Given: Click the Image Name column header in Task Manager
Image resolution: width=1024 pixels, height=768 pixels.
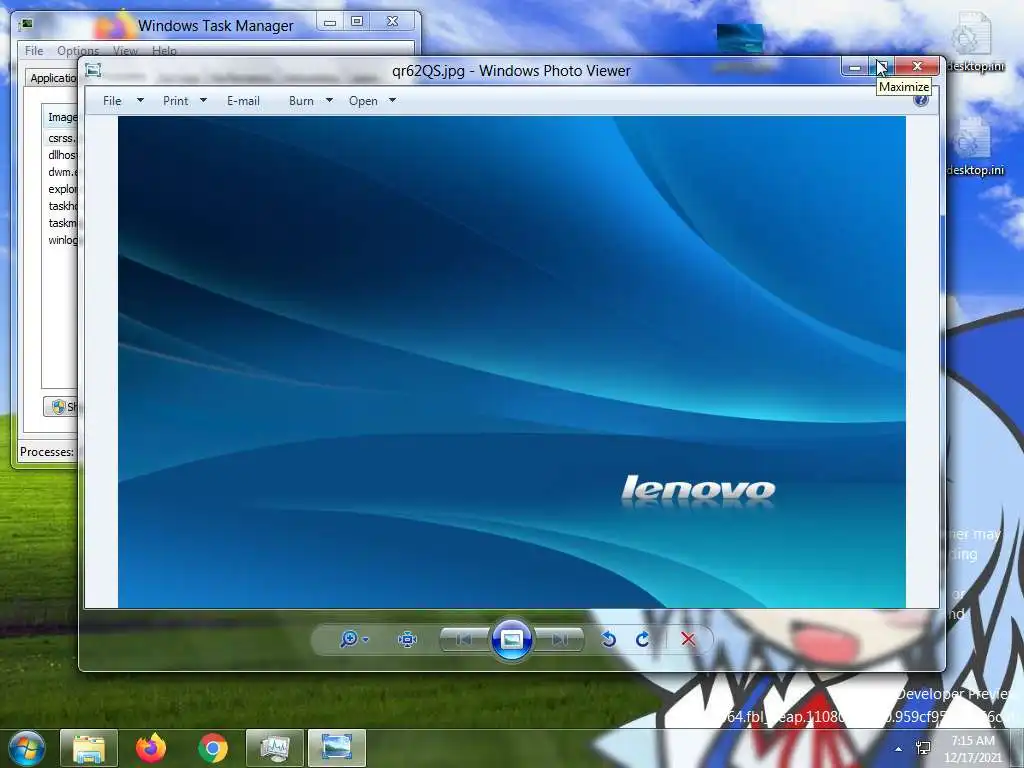Looking at the screenshot, I should pyautogui.click(x=61, y=117).
